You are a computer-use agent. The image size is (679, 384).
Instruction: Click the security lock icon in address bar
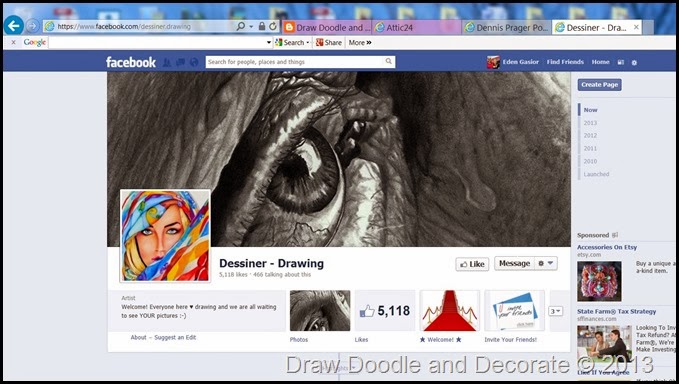262,26
